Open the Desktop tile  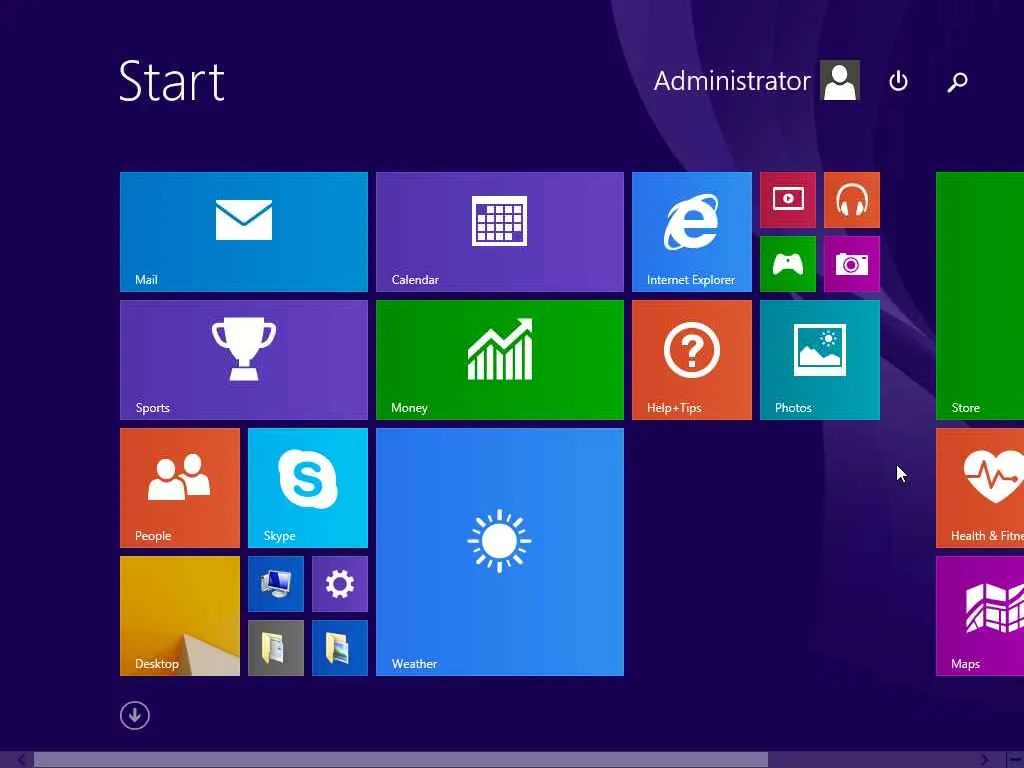[180, 616]
